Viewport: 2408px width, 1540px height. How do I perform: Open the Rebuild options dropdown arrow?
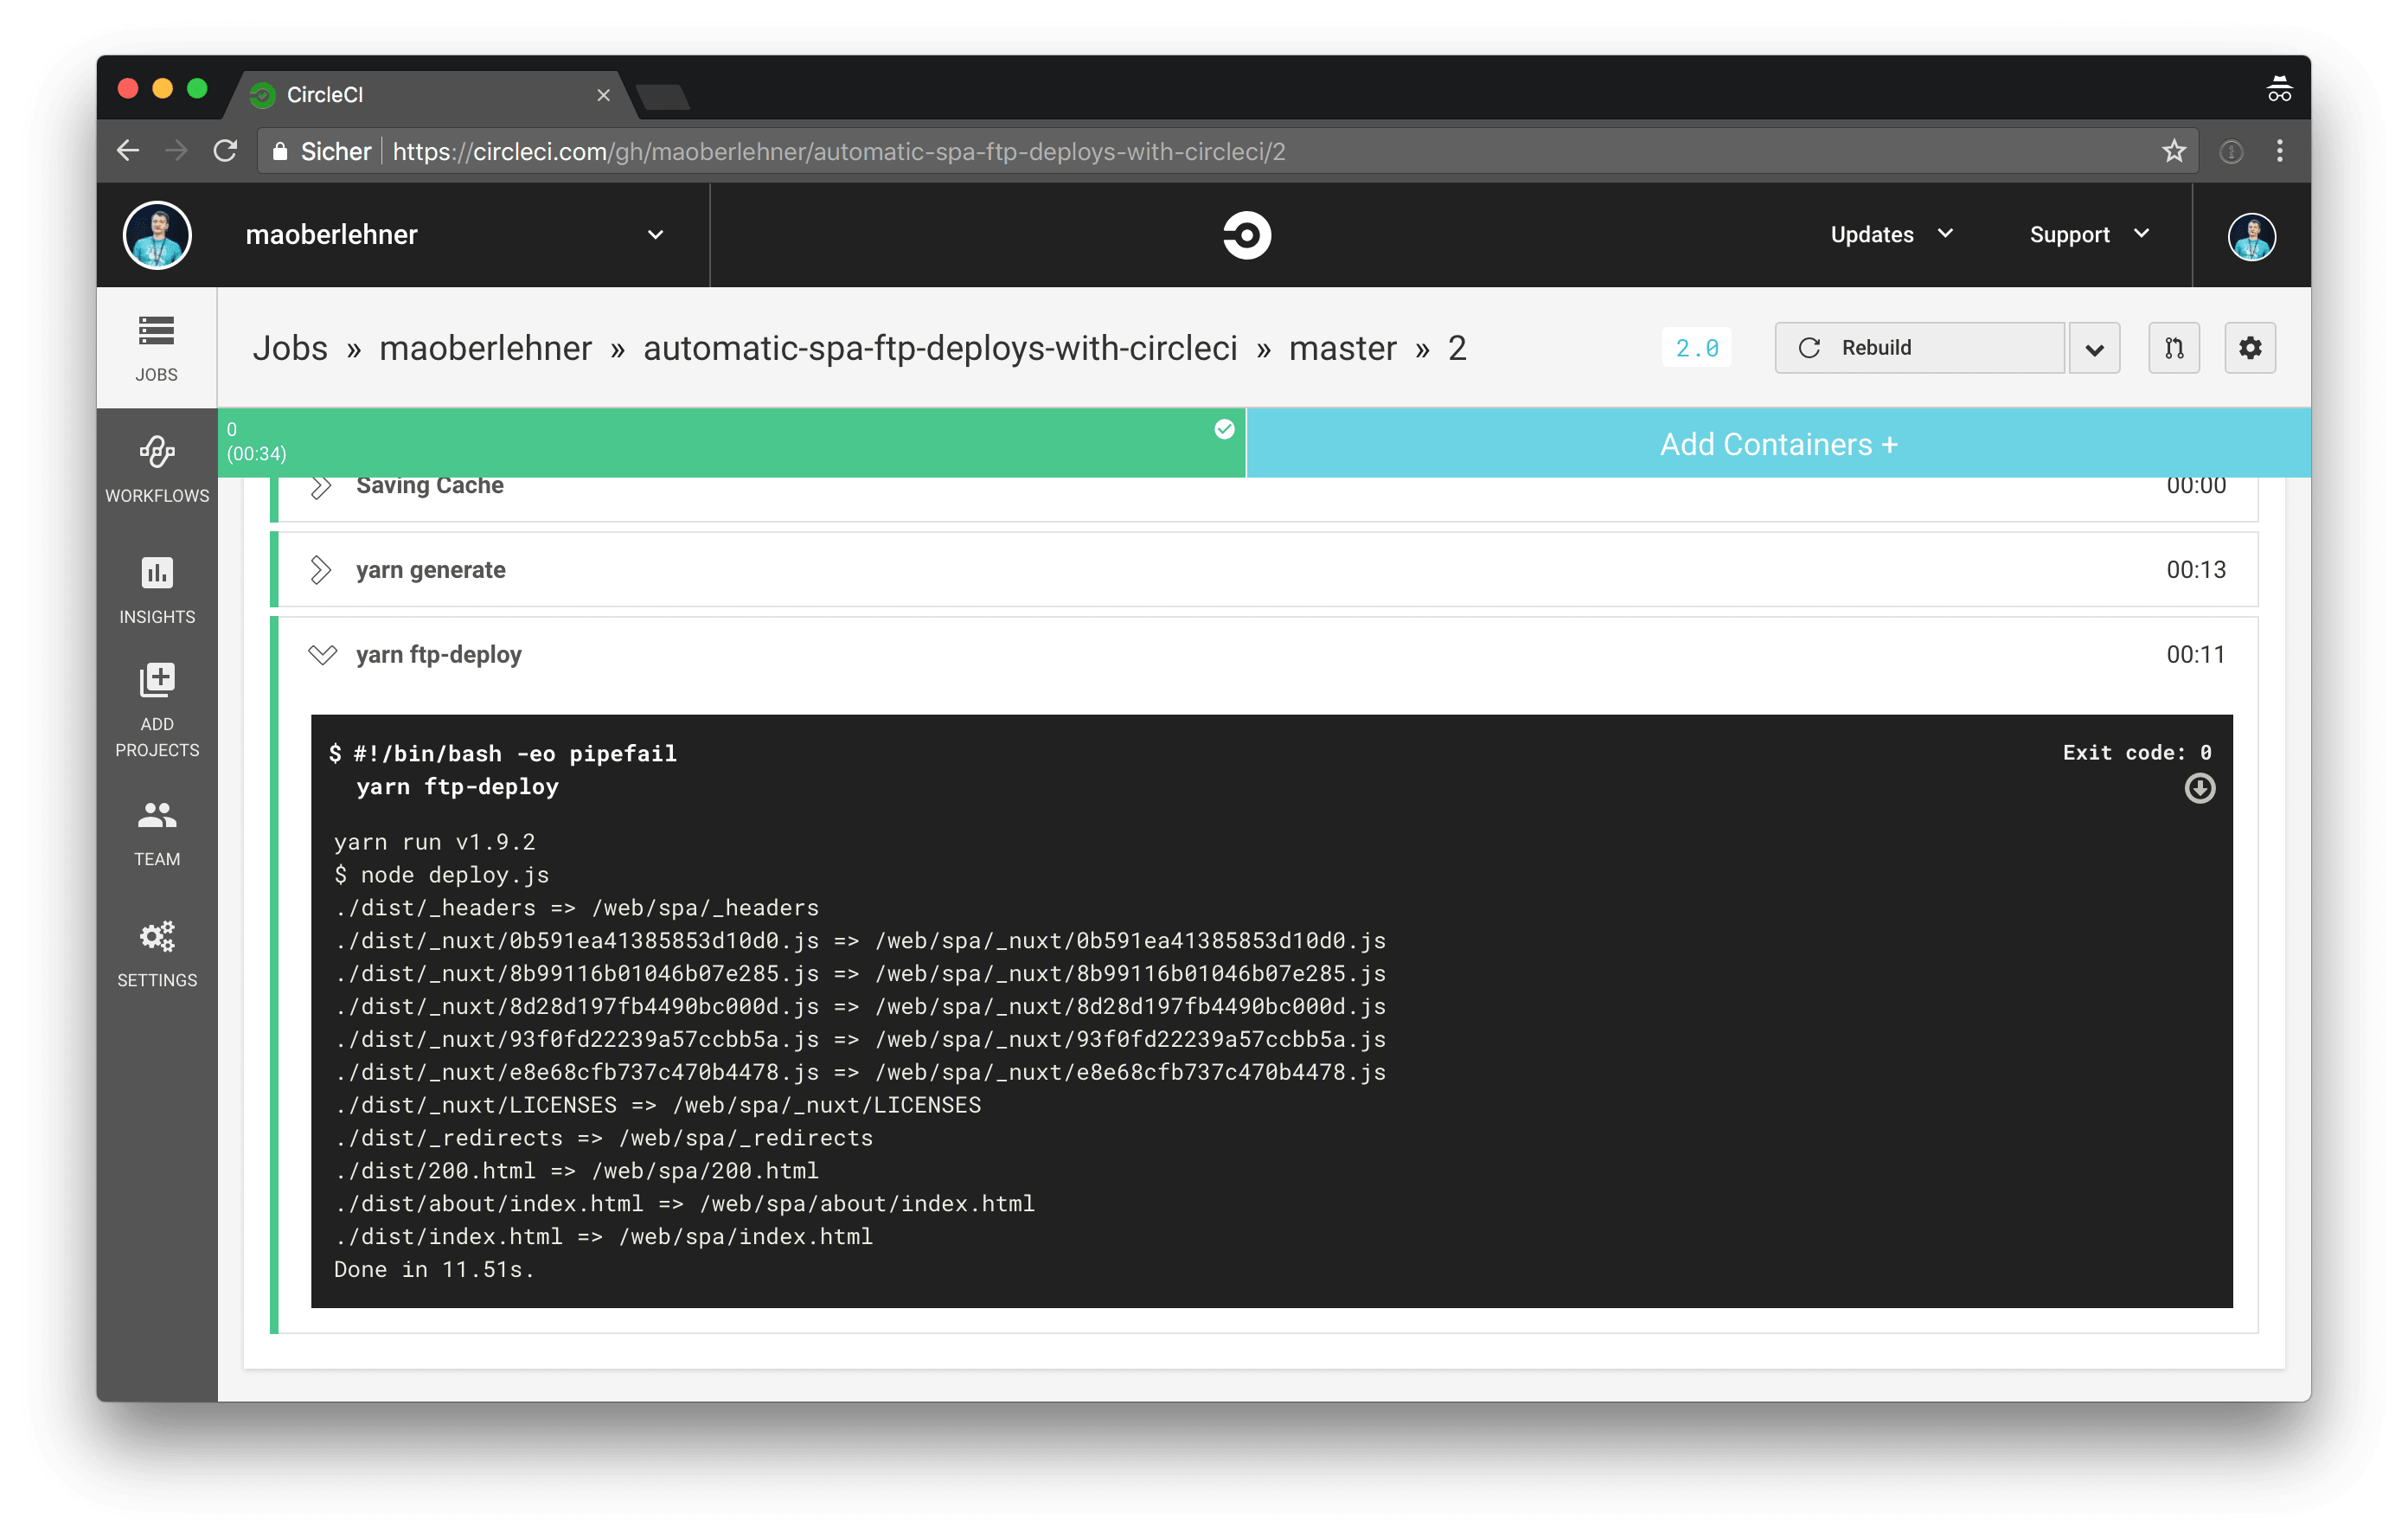(x=2094, y=348)
